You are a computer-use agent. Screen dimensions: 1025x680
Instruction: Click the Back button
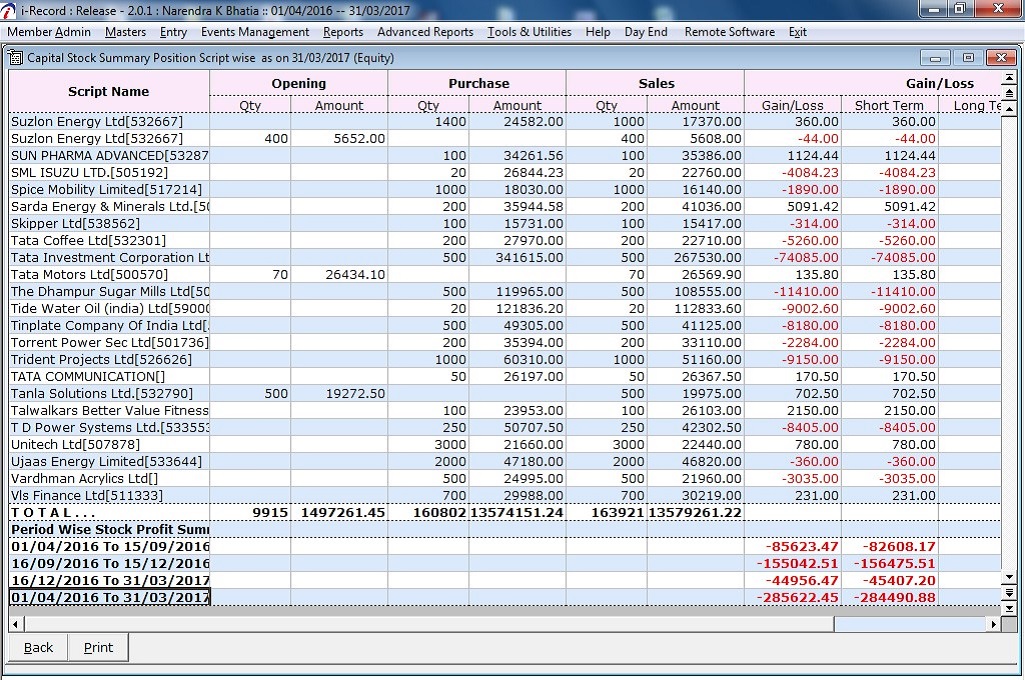pyautogui.click(x=38, y=647)
